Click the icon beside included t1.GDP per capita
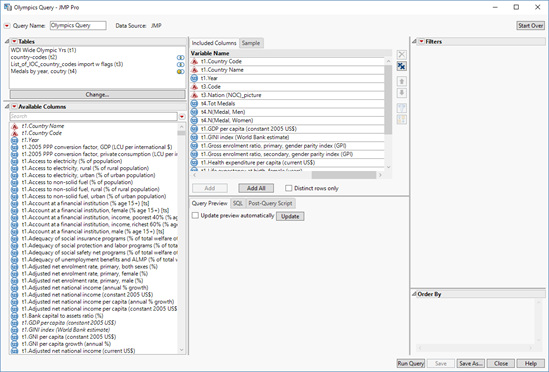This screenshot has height=372, width=549. tap(194, 129)
